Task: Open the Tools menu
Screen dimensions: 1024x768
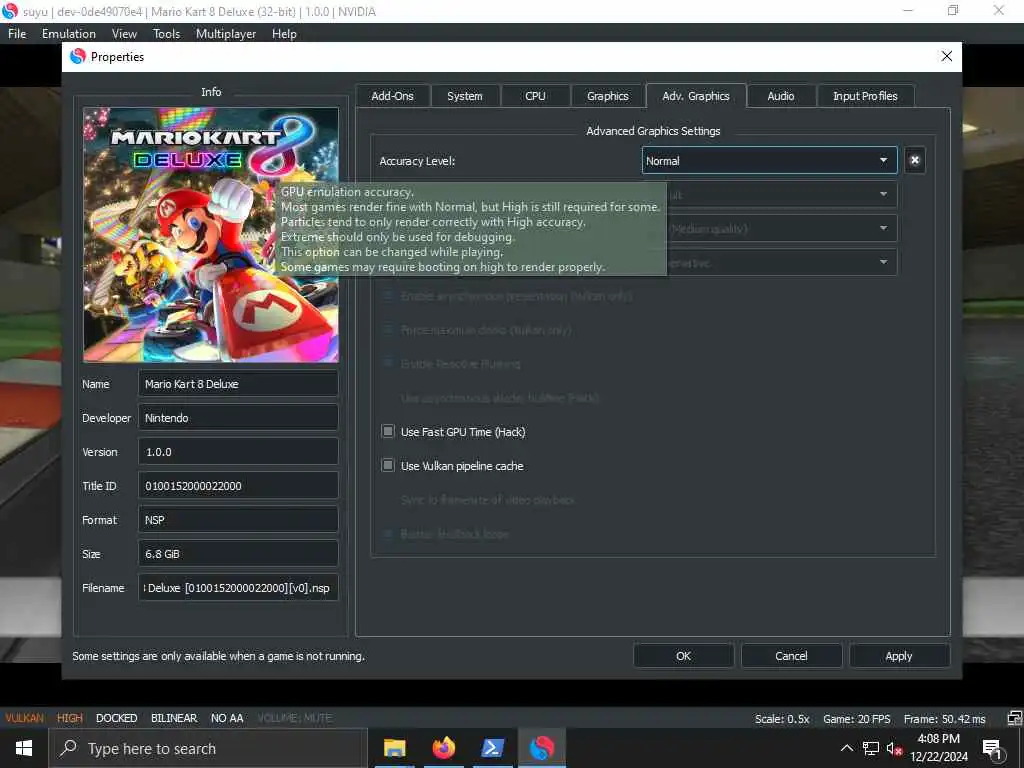Action: [167, 33]
